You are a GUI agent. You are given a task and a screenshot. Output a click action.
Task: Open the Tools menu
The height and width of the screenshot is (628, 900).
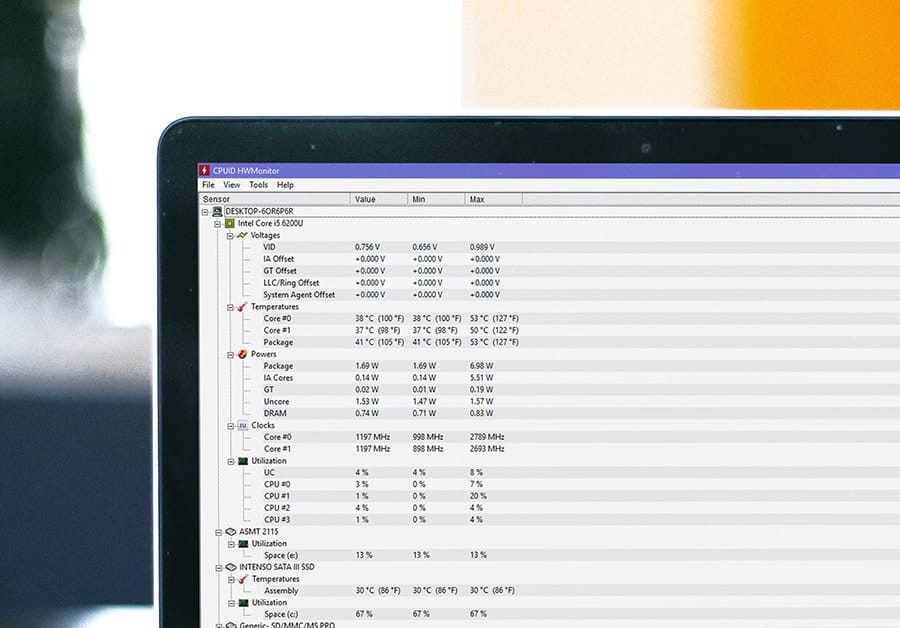pos(259,185)
